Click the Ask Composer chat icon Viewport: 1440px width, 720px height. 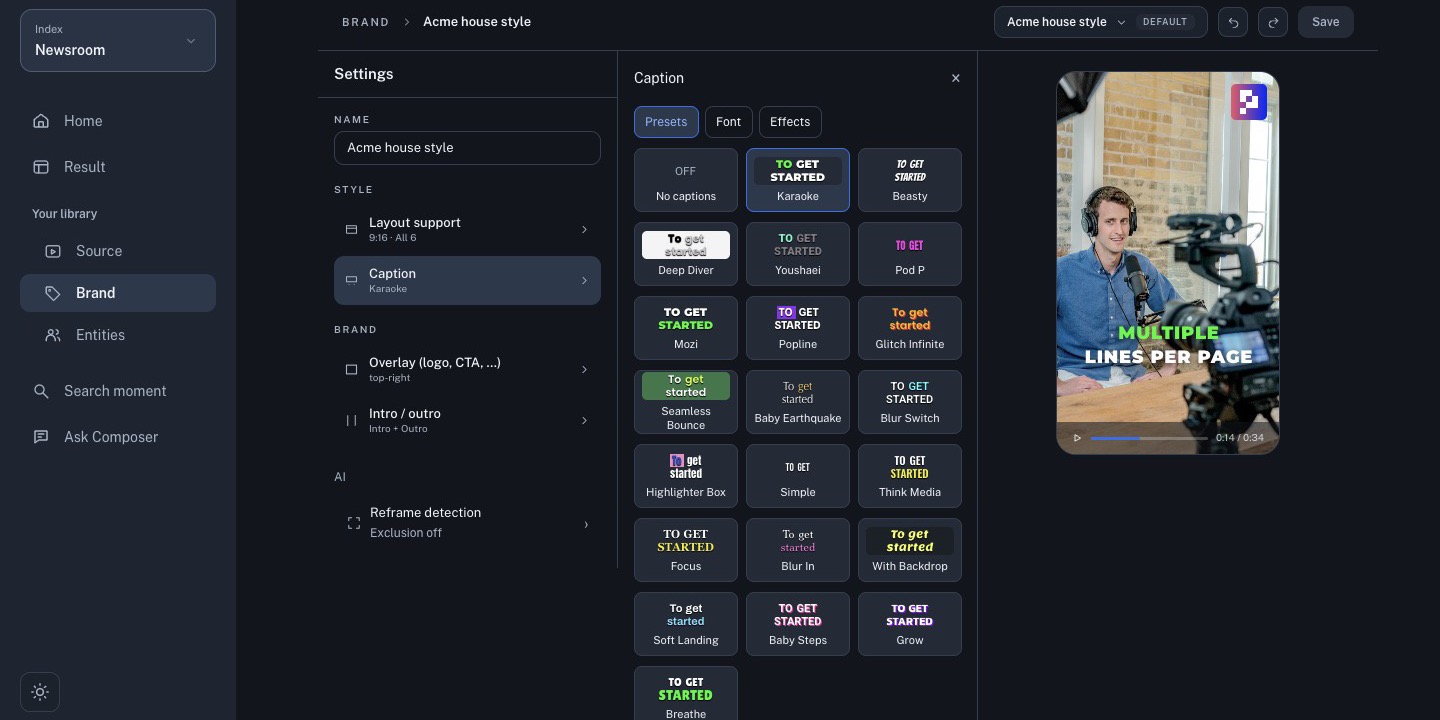click(x=41, y=437)
